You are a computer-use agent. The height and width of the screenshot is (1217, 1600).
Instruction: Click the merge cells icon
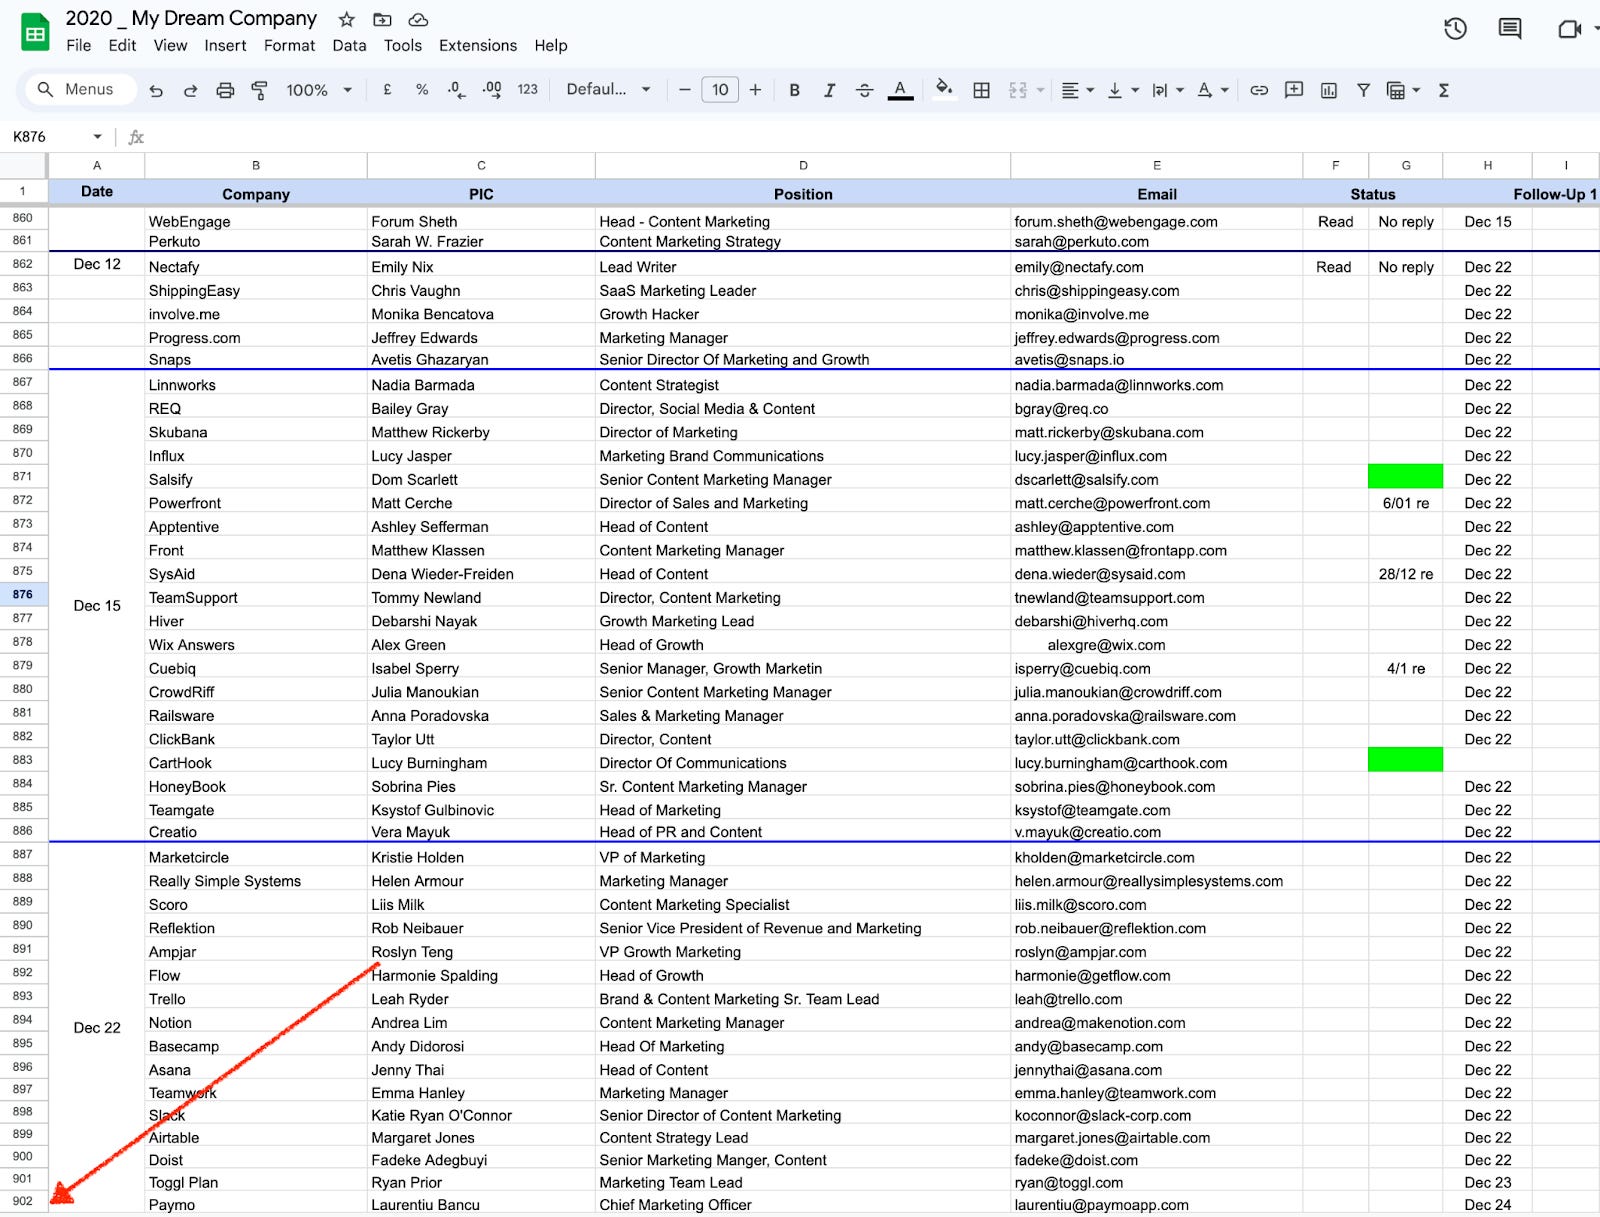[x=1018, y=90]
